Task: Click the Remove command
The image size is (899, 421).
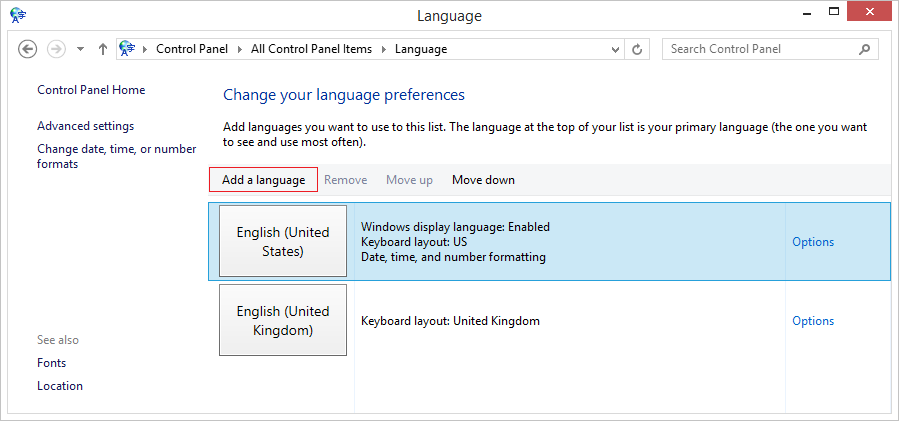Action: click(346, 180)
